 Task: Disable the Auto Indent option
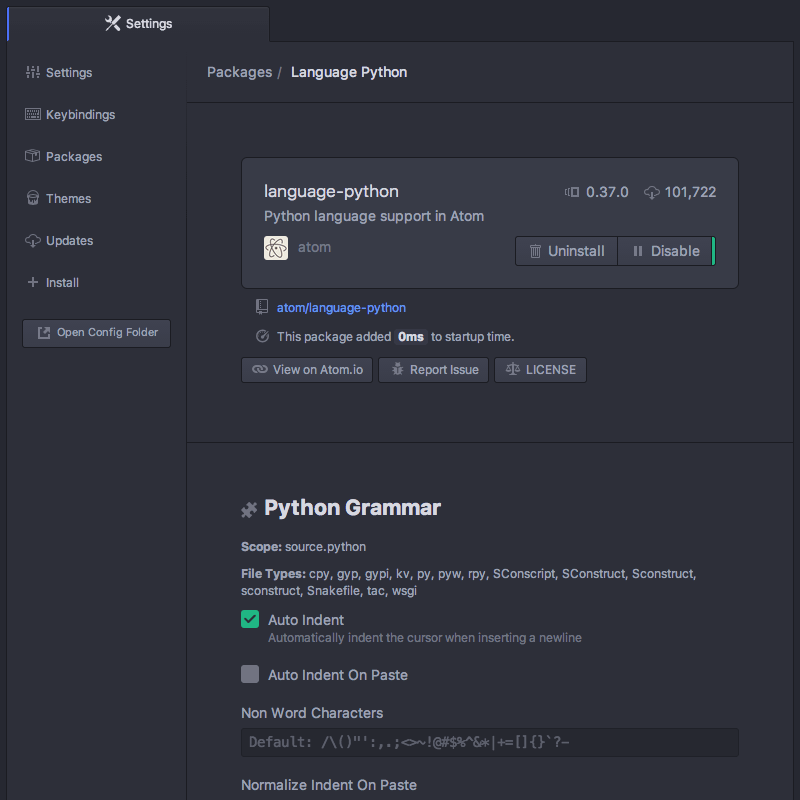tap(249, 619)
